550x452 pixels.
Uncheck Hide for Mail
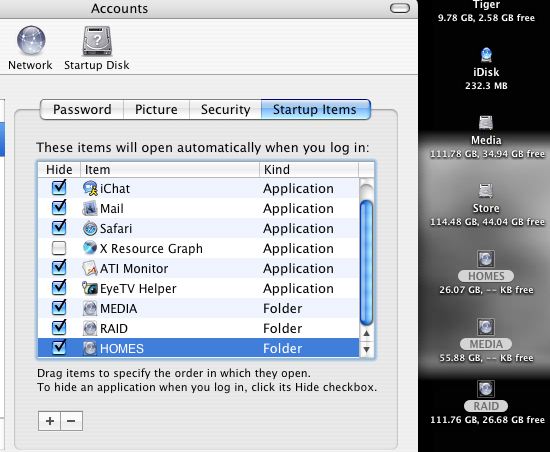[x=59, y=208]
